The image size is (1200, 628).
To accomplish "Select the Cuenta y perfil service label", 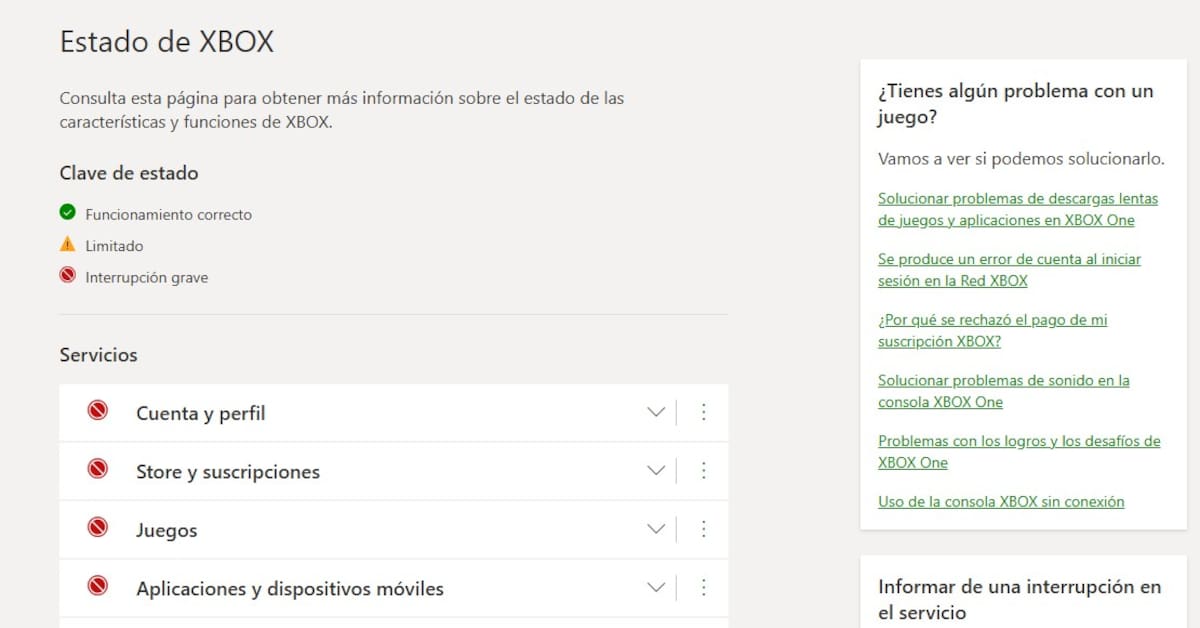I will 201,413.
